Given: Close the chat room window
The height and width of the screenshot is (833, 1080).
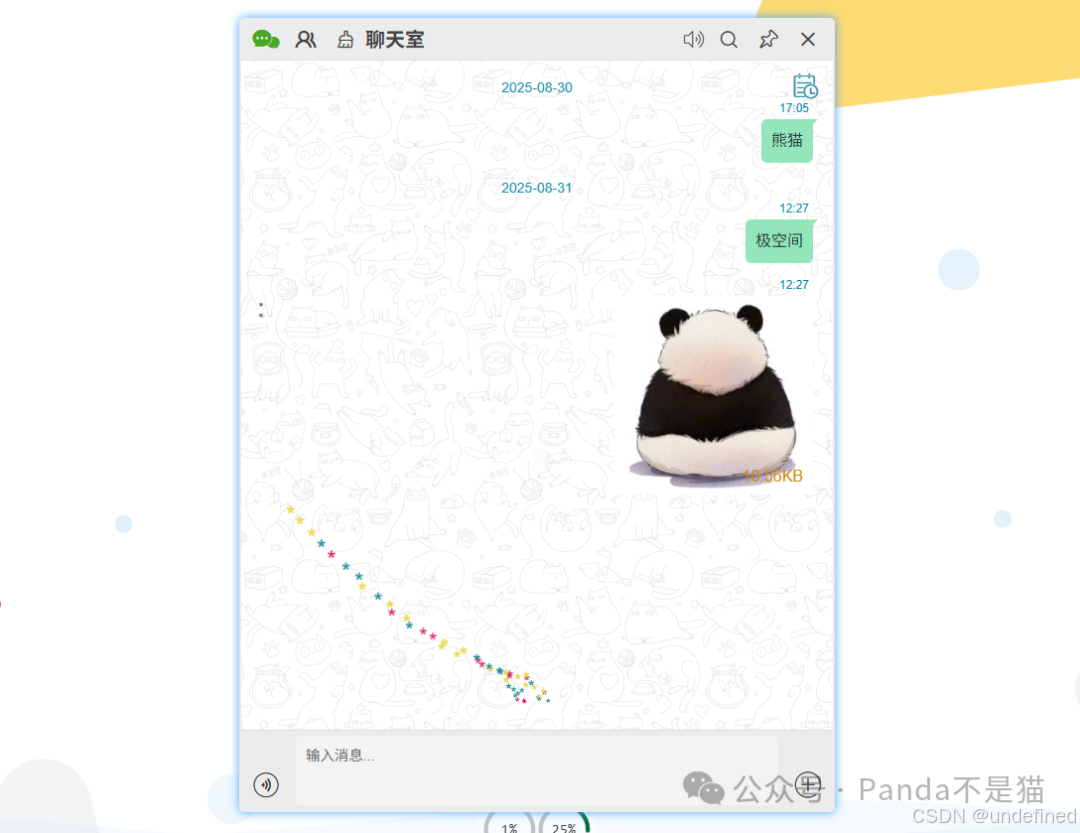Looking at the screenshot, I should pyautogui.click(x=808, y=39).
